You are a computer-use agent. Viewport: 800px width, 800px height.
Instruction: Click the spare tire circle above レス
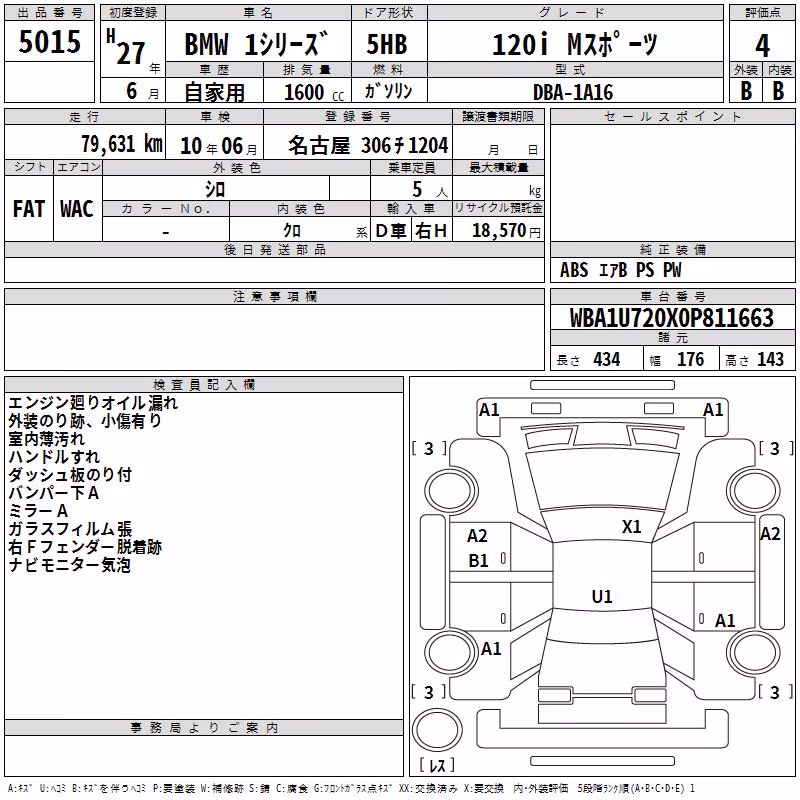437,730
